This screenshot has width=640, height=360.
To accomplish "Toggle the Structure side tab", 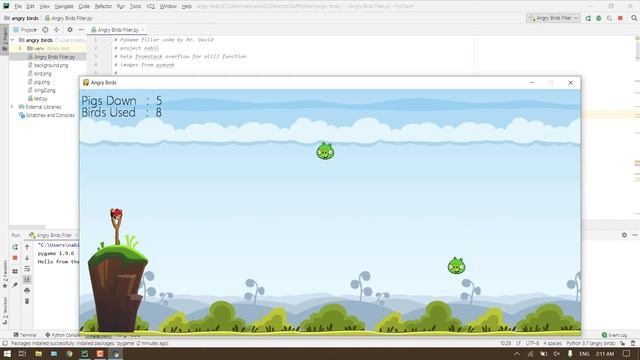I will pos(5,311).
